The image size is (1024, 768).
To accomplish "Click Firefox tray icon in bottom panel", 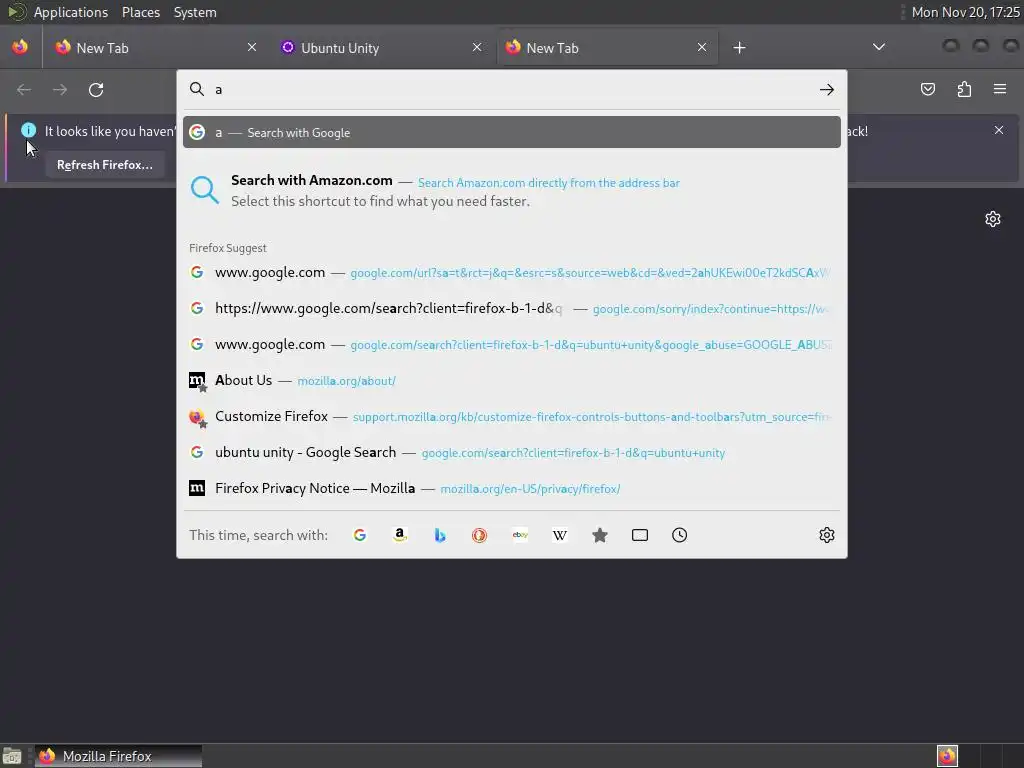I will coord(947,756).
